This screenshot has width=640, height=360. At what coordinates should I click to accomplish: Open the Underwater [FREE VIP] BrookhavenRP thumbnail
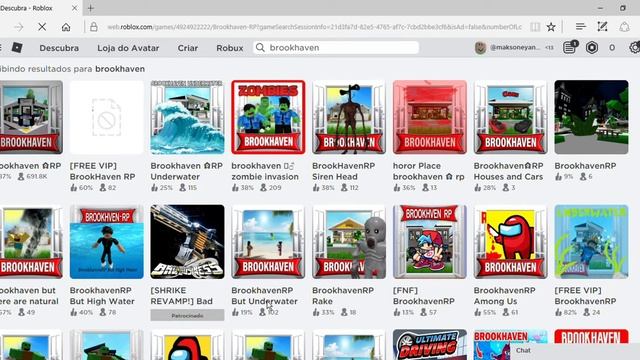[591, 242]
